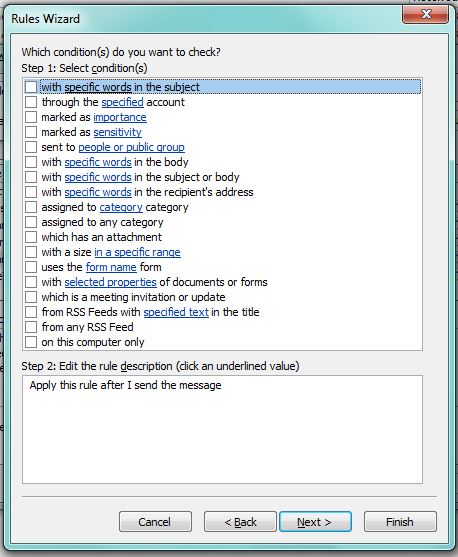Open 'selected properties' link

(x=110, y=282)
